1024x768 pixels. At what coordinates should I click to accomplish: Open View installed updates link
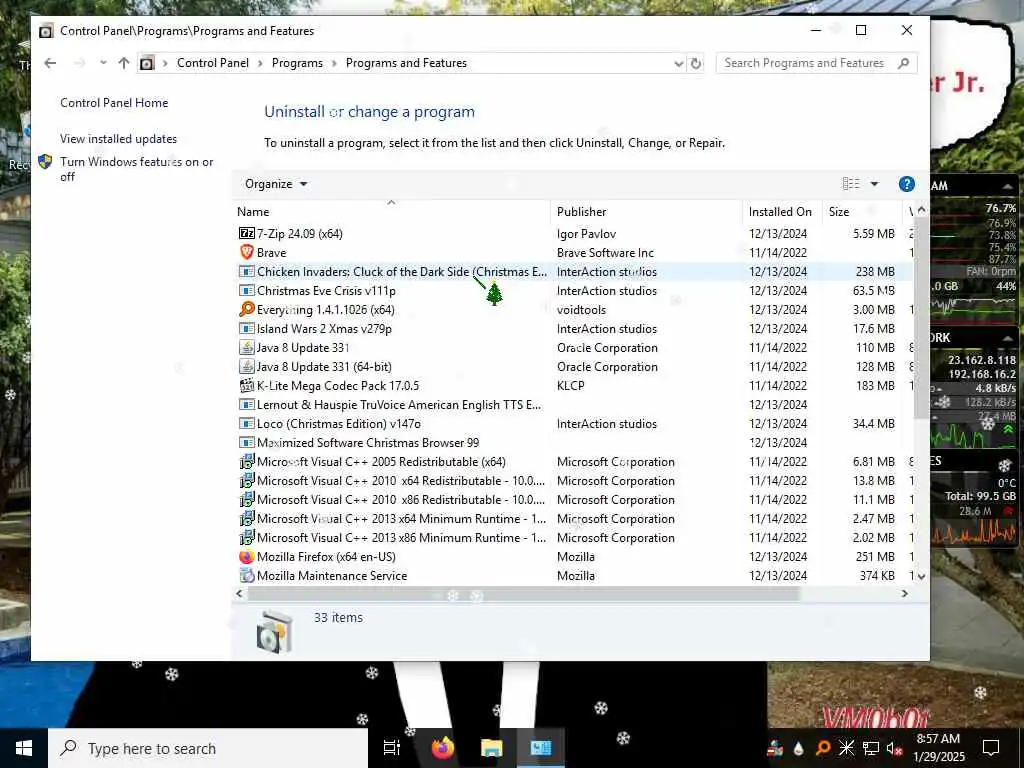[118, 138]
